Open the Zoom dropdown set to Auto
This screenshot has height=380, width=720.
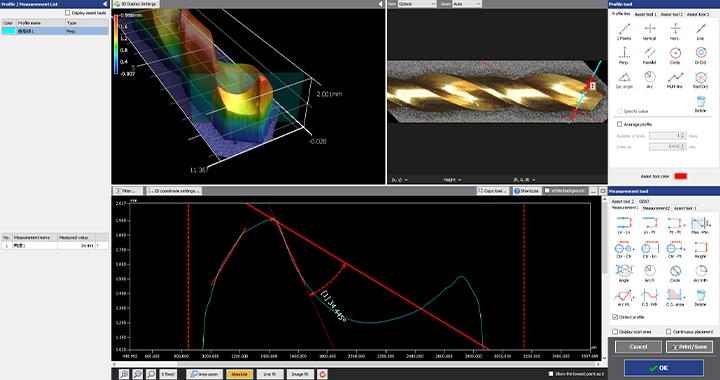(x=467, y=4)
